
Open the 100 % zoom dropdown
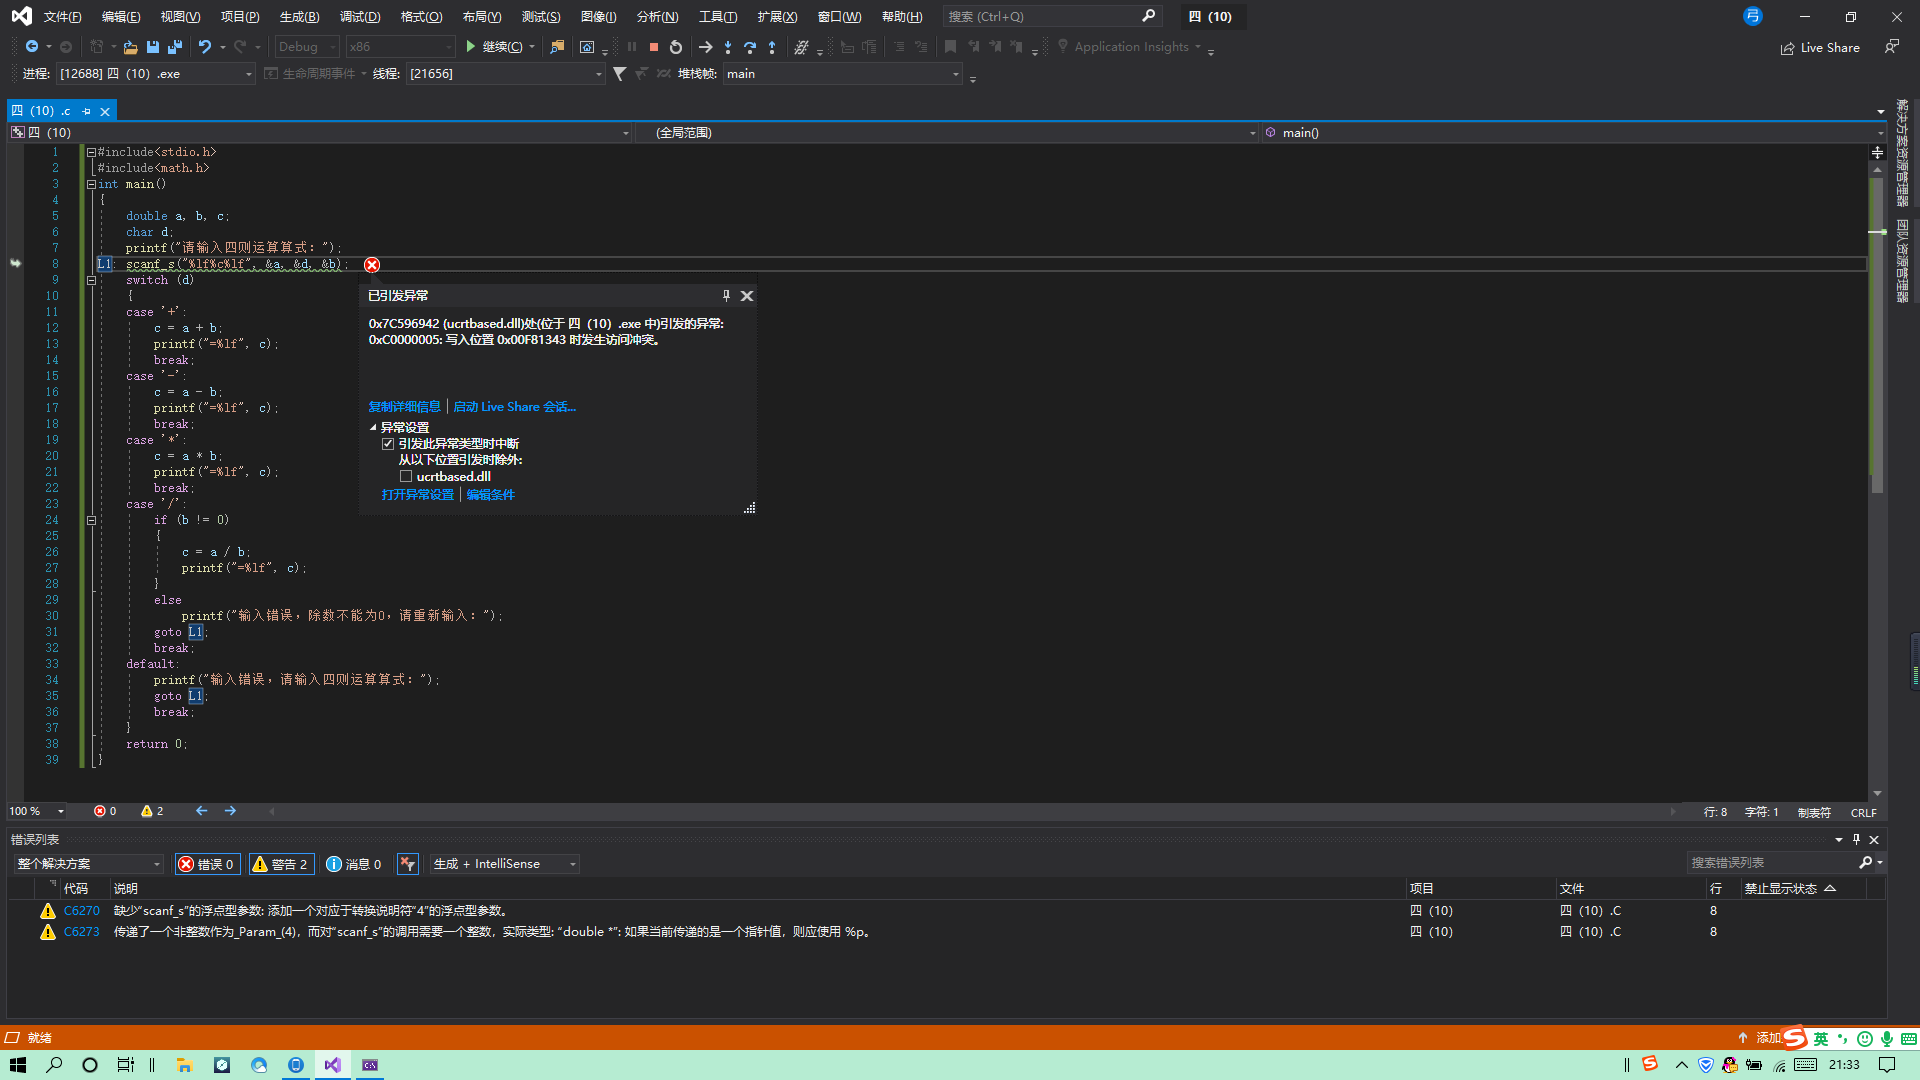tap(37, 811)
